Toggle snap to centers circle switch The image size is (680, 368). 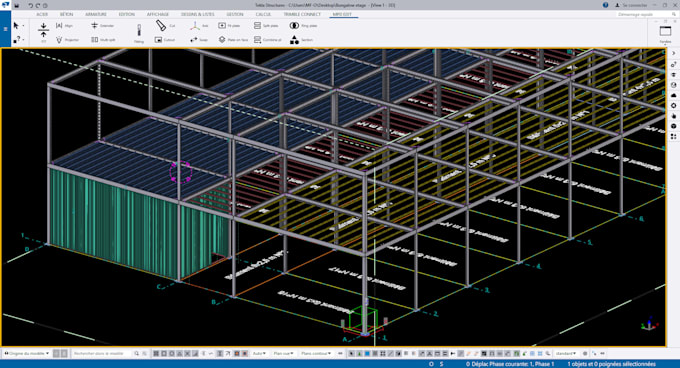coord(172,354)
